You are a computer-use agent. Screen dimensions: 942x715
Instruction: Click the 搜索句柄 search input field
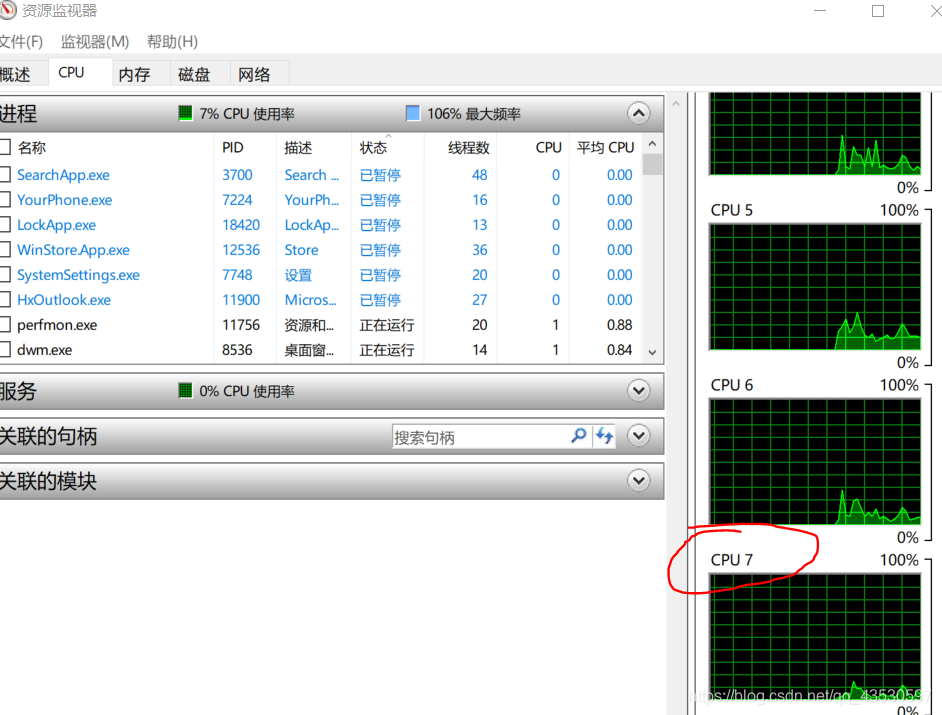coord(481,436)
